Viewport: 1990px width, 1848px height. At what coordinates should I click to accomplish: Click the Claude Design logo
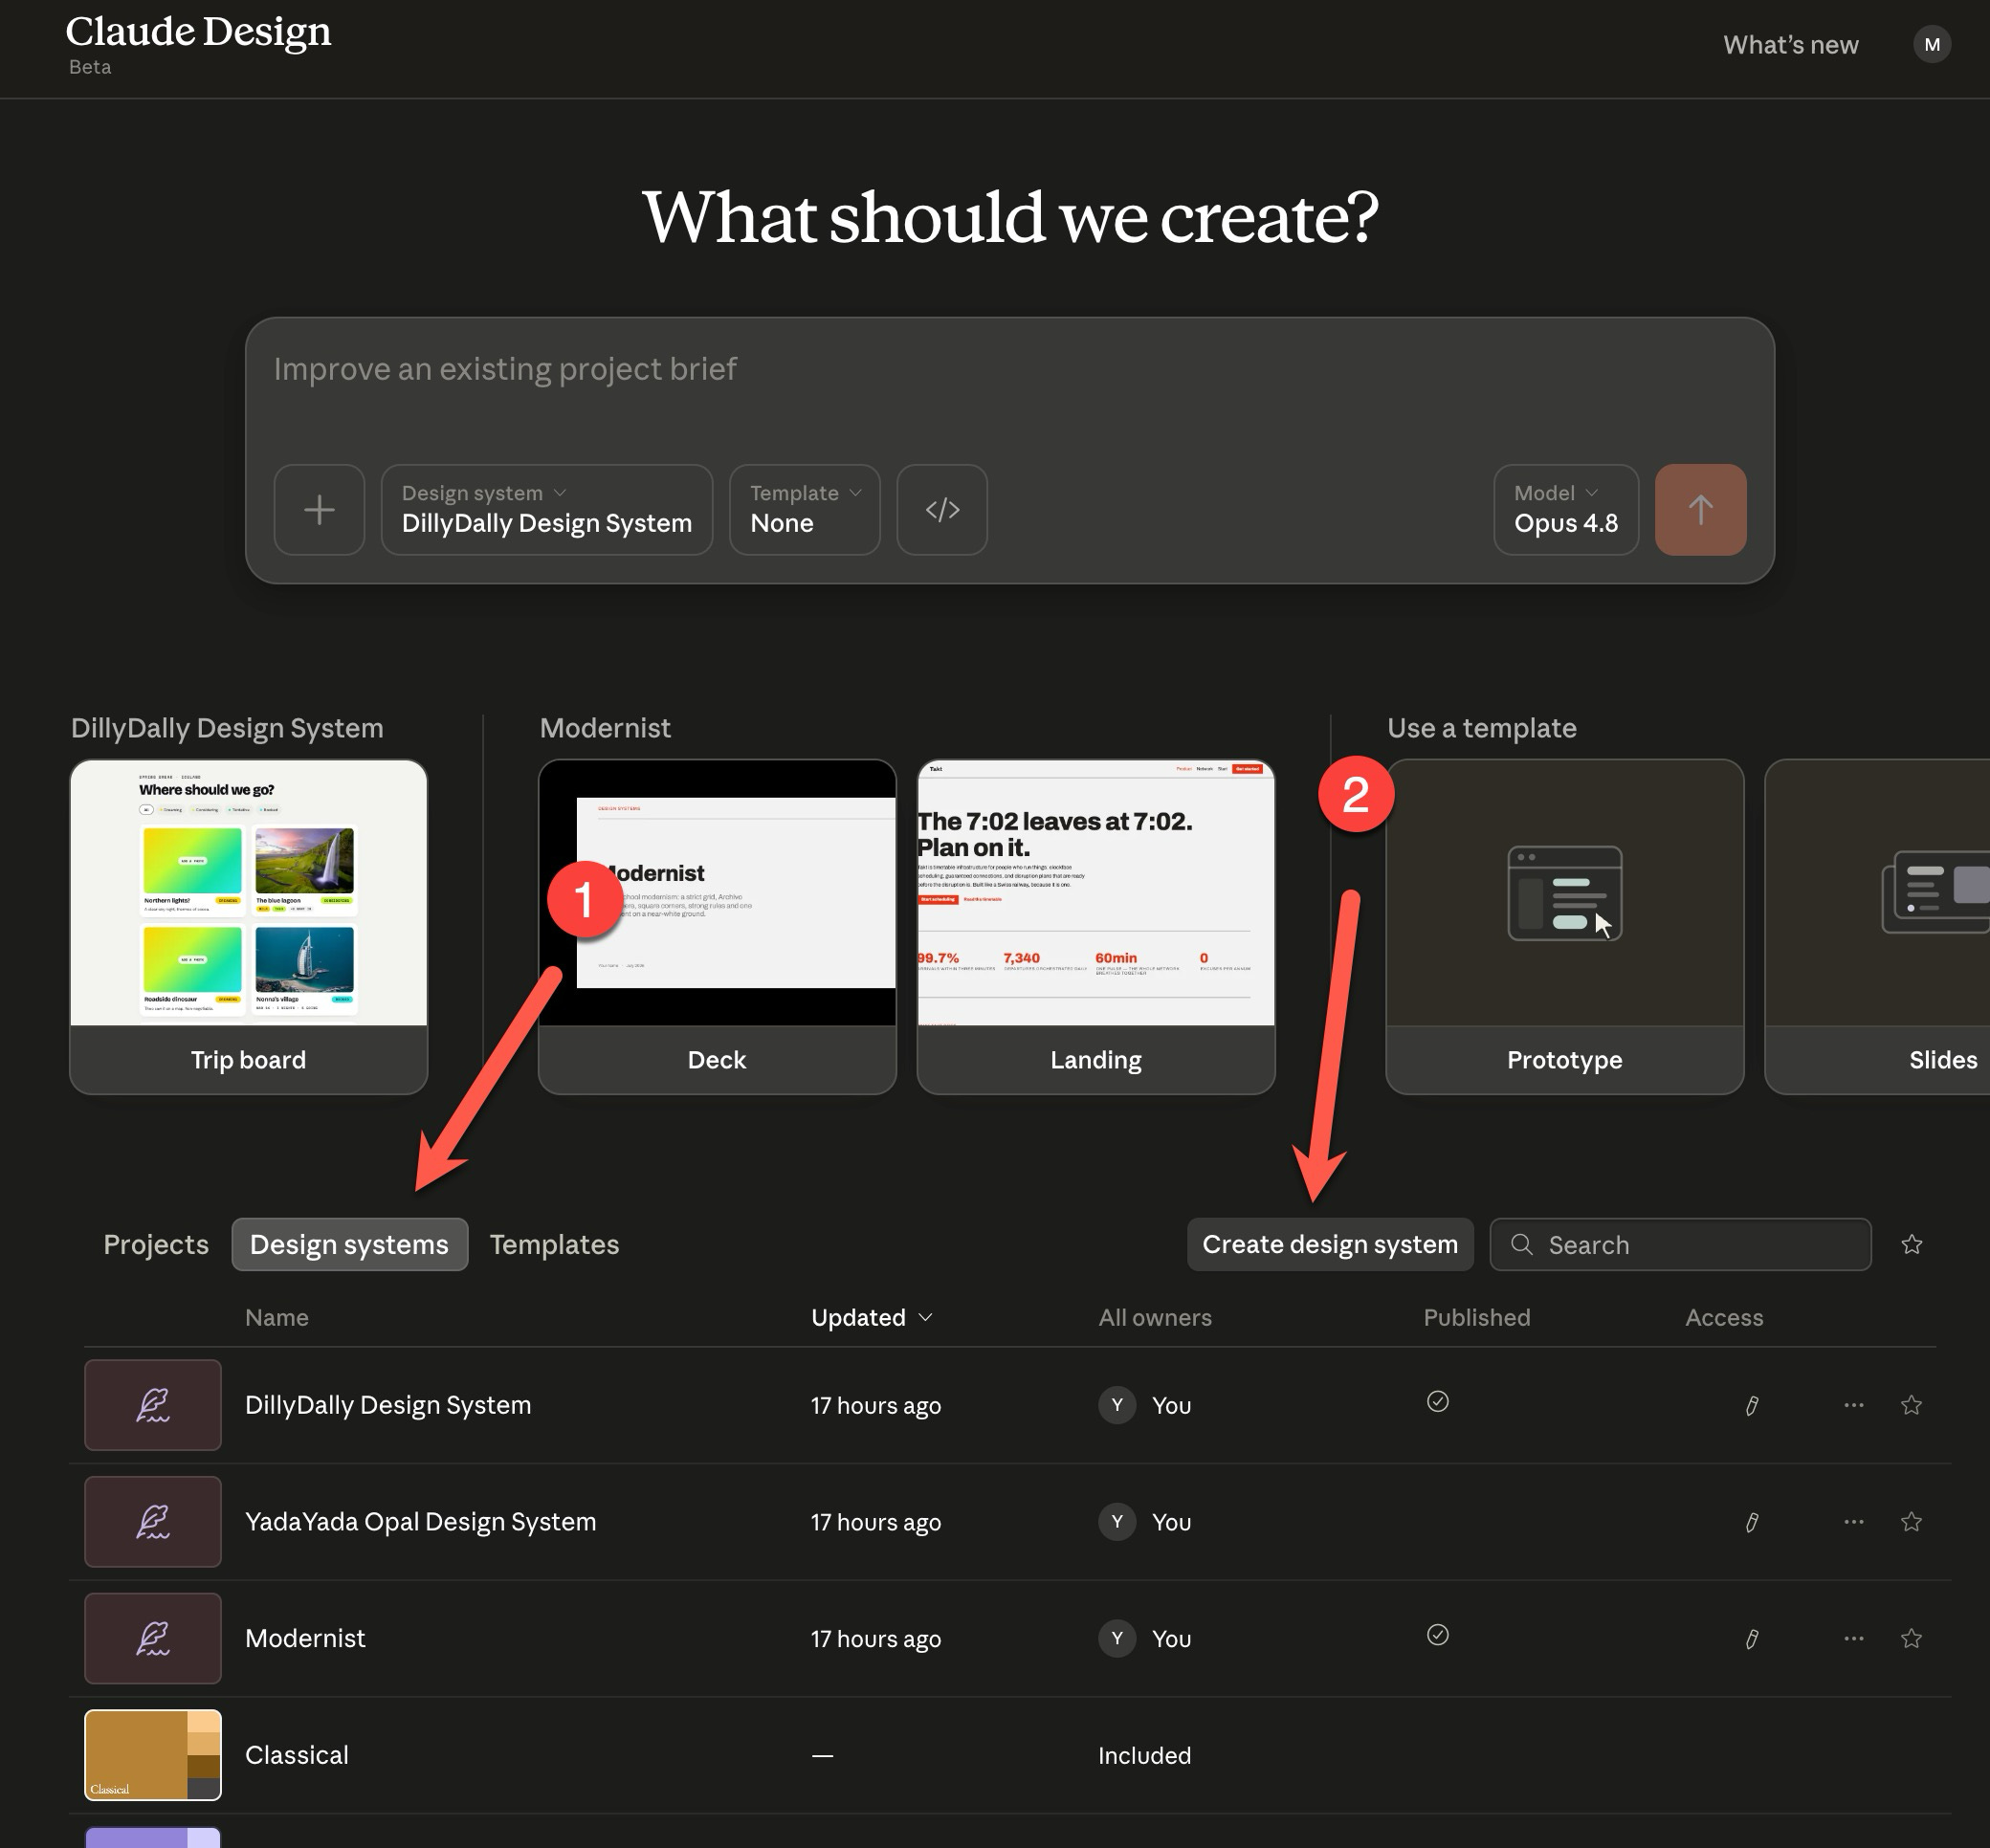point(198,32)
